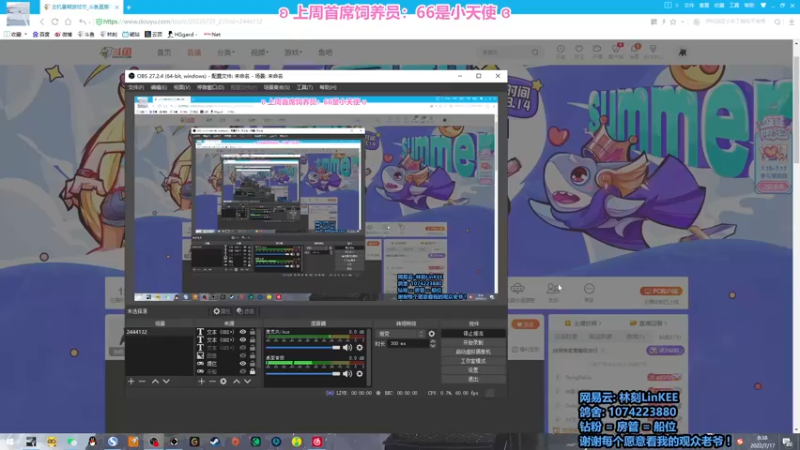Click the browser address bar URL

click(184, 22)
